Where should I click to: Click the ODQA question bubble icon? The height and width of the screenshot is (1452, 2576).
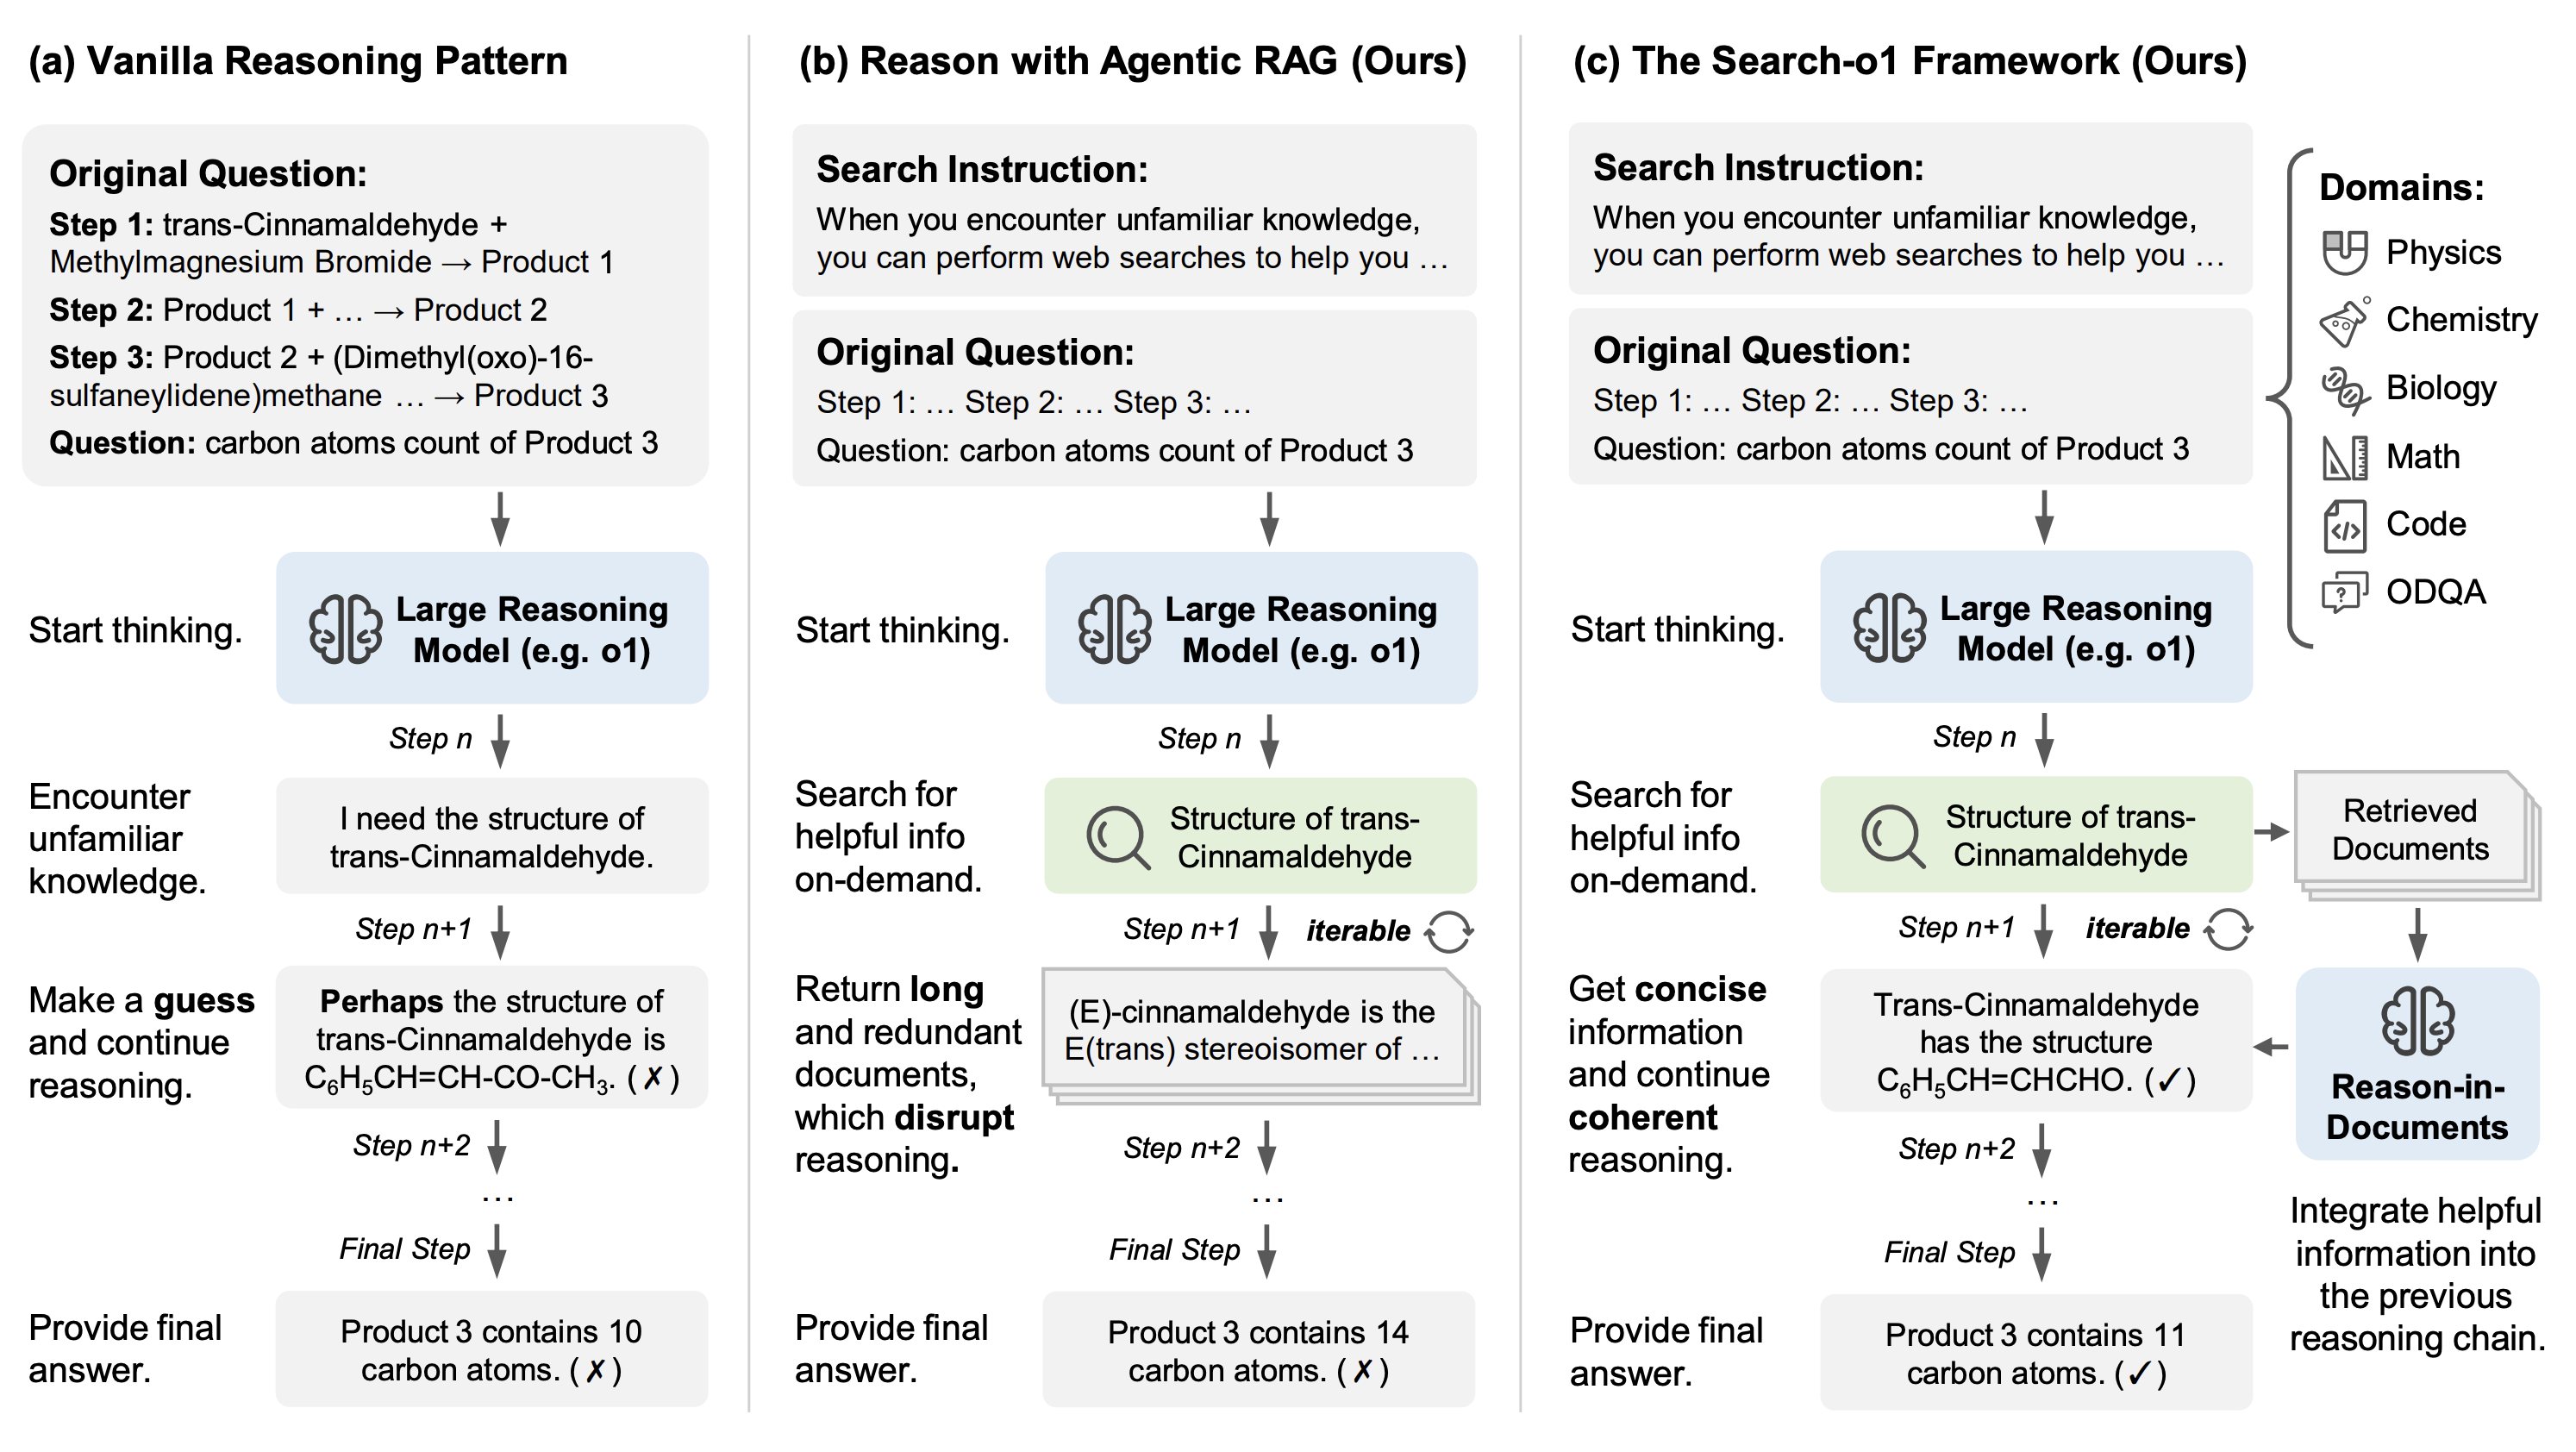(2344, 592)
